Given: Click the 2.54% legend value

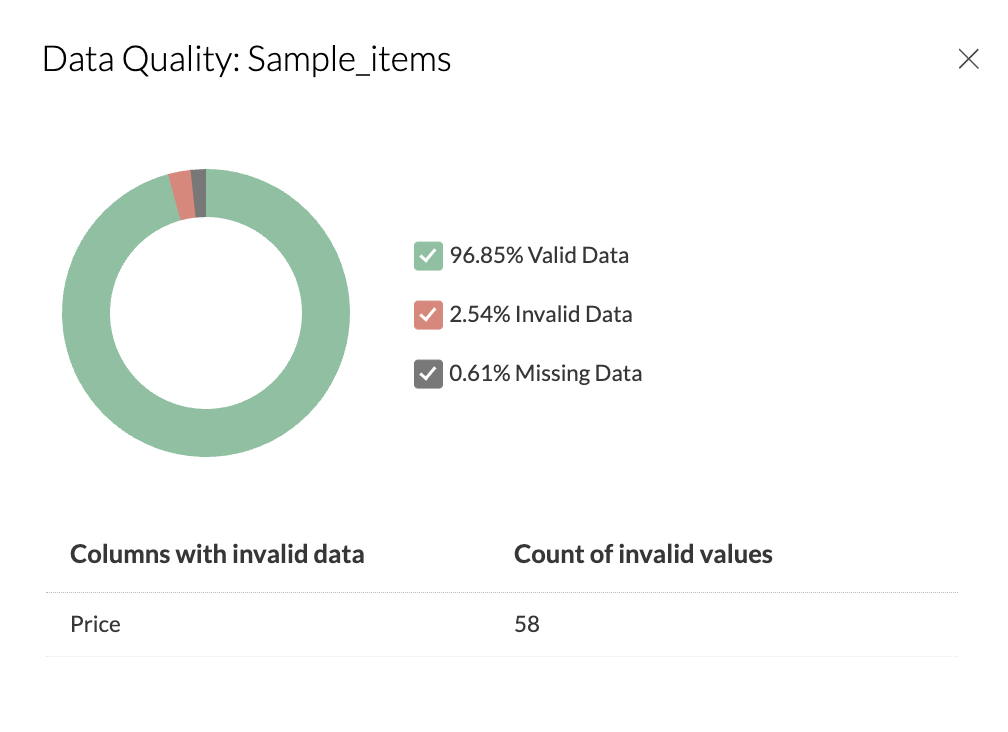Looking at the screenshot, I should [x=480, y=315].
